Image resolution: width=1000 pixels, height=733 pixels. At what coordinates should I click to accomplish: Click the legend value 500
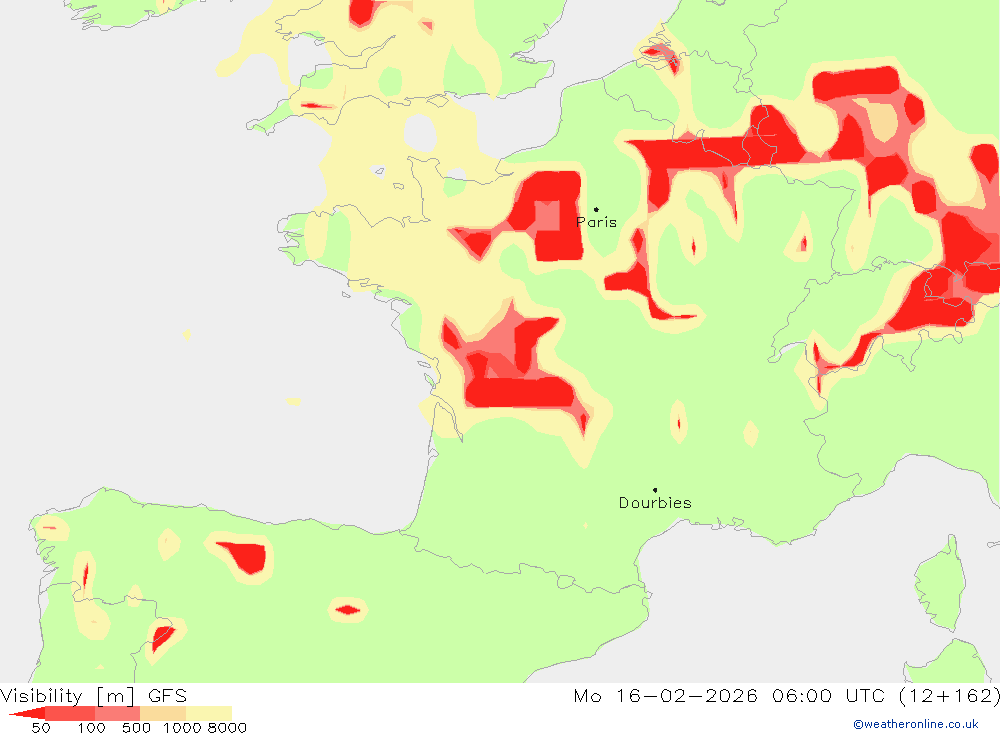[x=136, y=728]
